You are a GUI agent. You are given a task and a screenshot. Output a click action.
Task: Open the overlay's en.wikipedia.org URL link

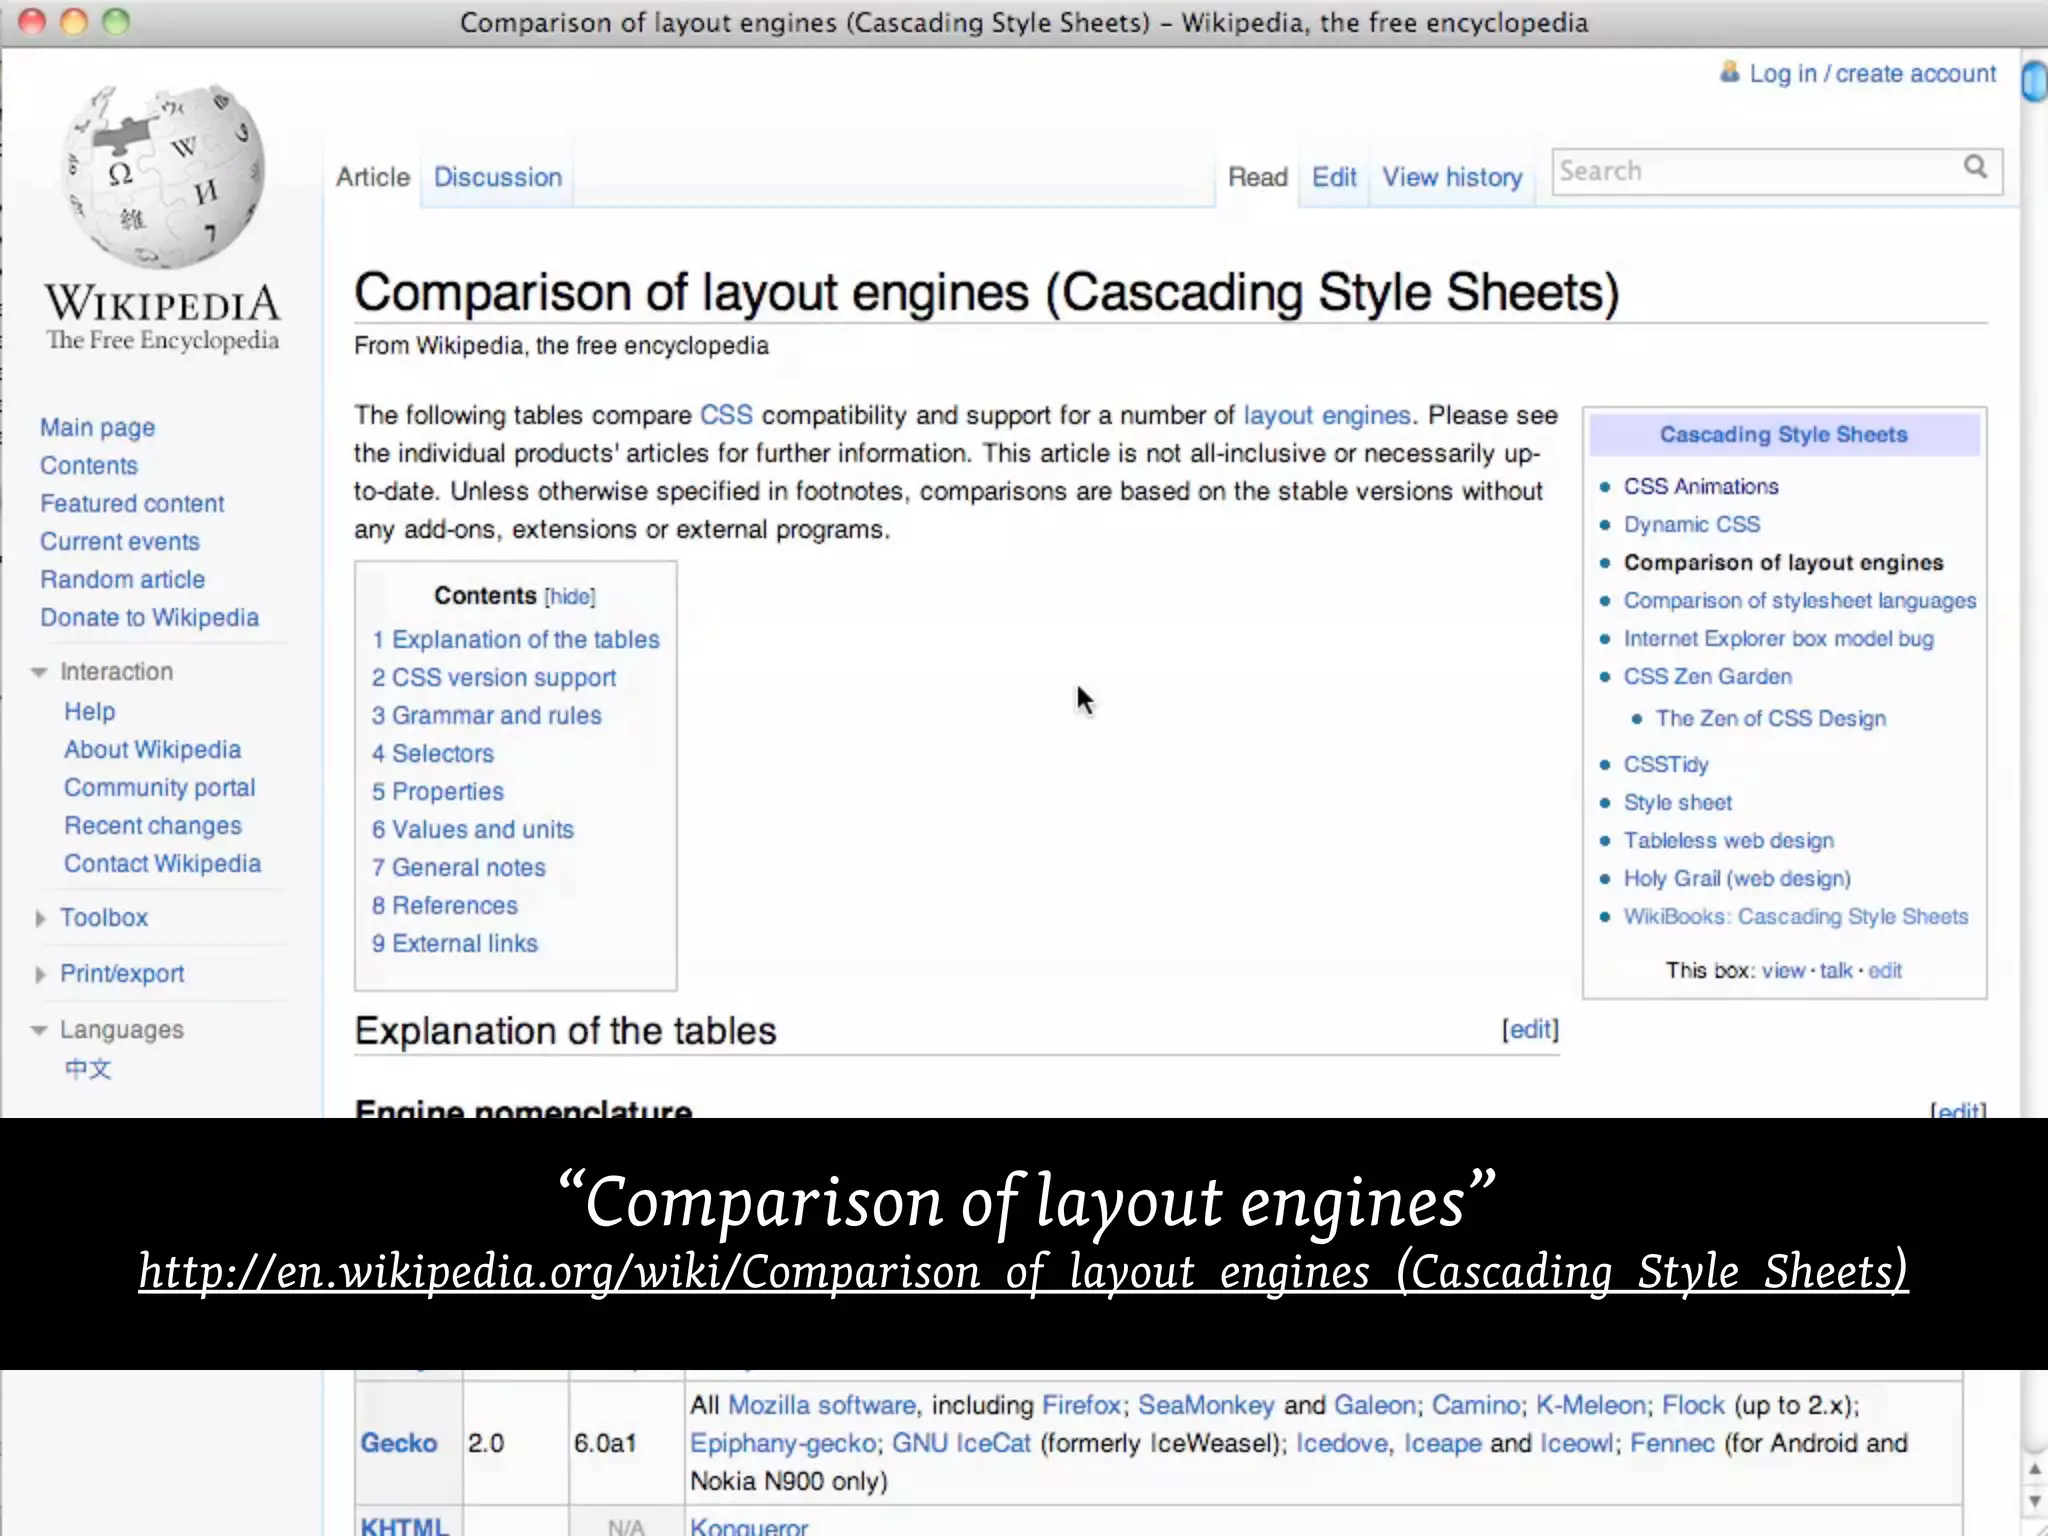tap(1023, 1271)
